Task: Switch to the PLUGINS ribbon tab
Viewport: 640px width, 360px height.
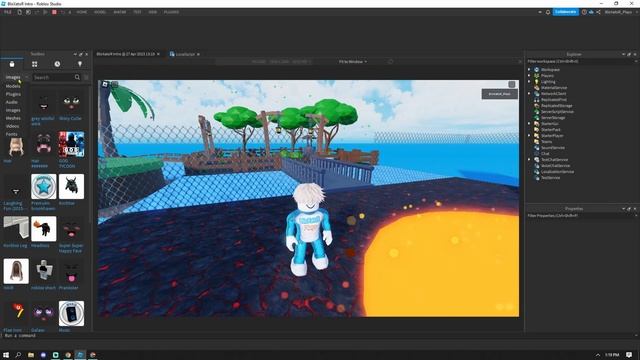Action: tap(171, 12)
